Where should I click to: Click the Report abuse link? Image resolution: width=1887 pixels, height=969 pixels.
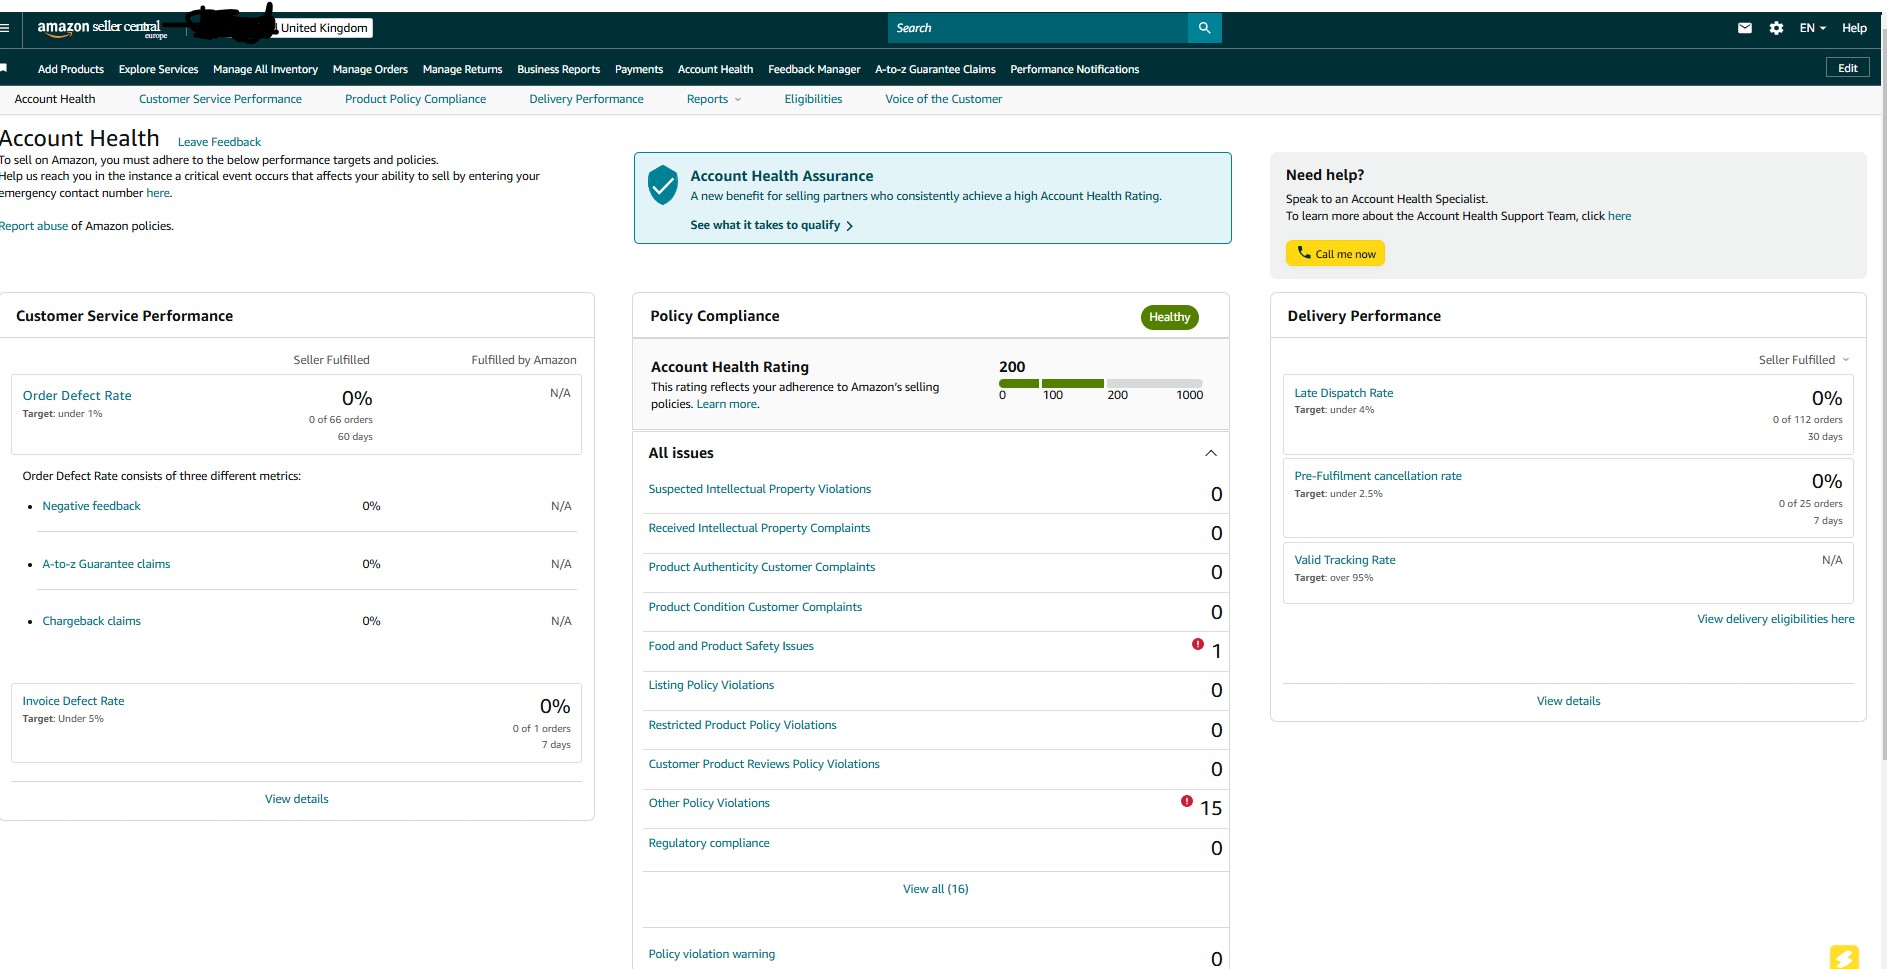coord(34,226)
